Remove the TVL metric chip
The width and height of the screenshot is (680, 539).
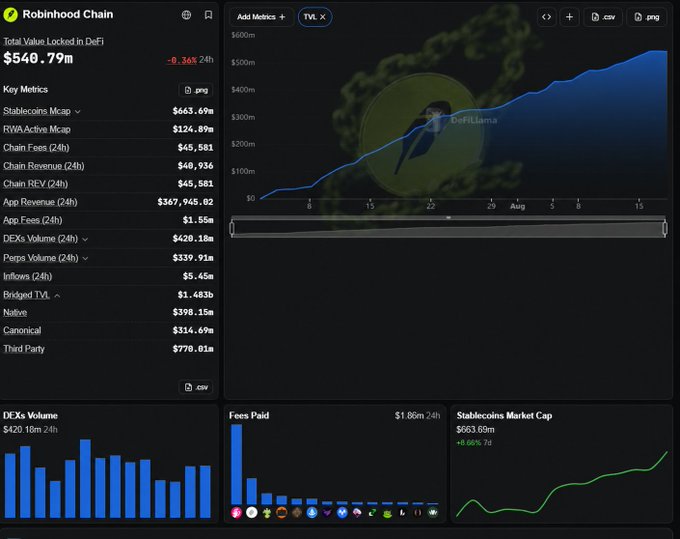tap(323, 17)
